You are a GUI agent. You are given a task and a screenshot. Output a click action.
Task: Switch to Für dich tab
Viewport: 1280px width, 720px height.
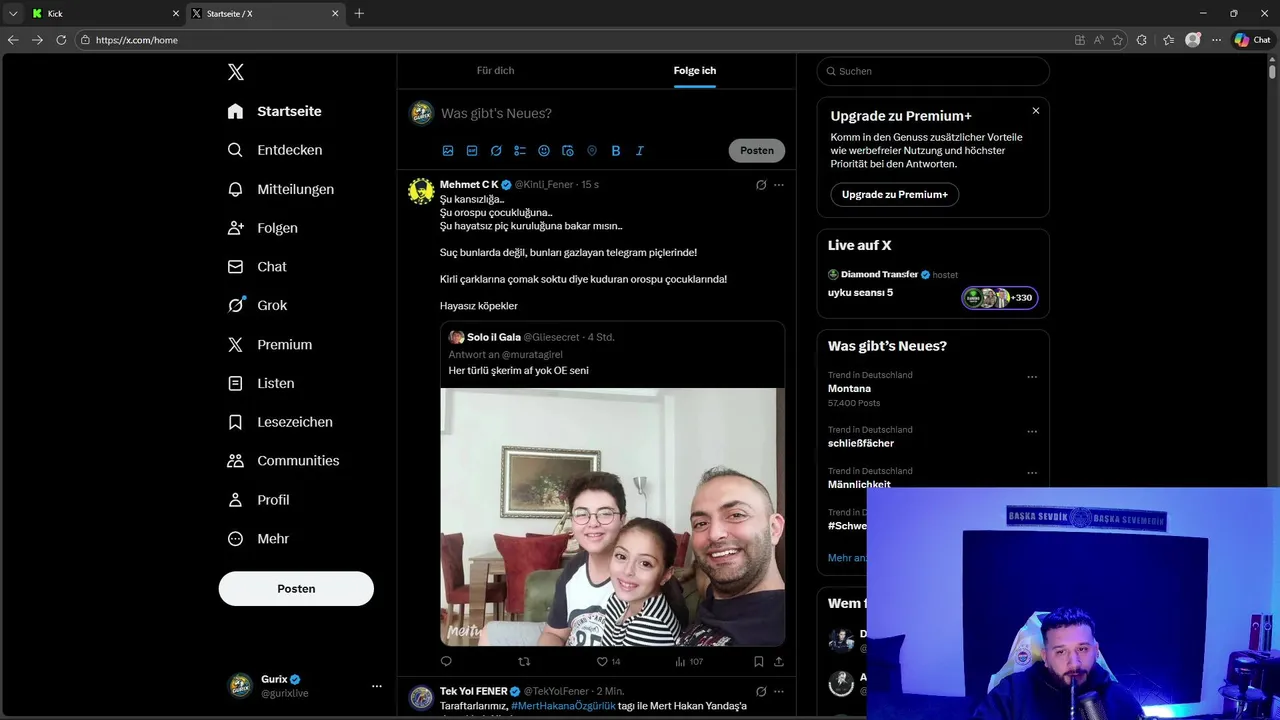click(x=495, y=71)
